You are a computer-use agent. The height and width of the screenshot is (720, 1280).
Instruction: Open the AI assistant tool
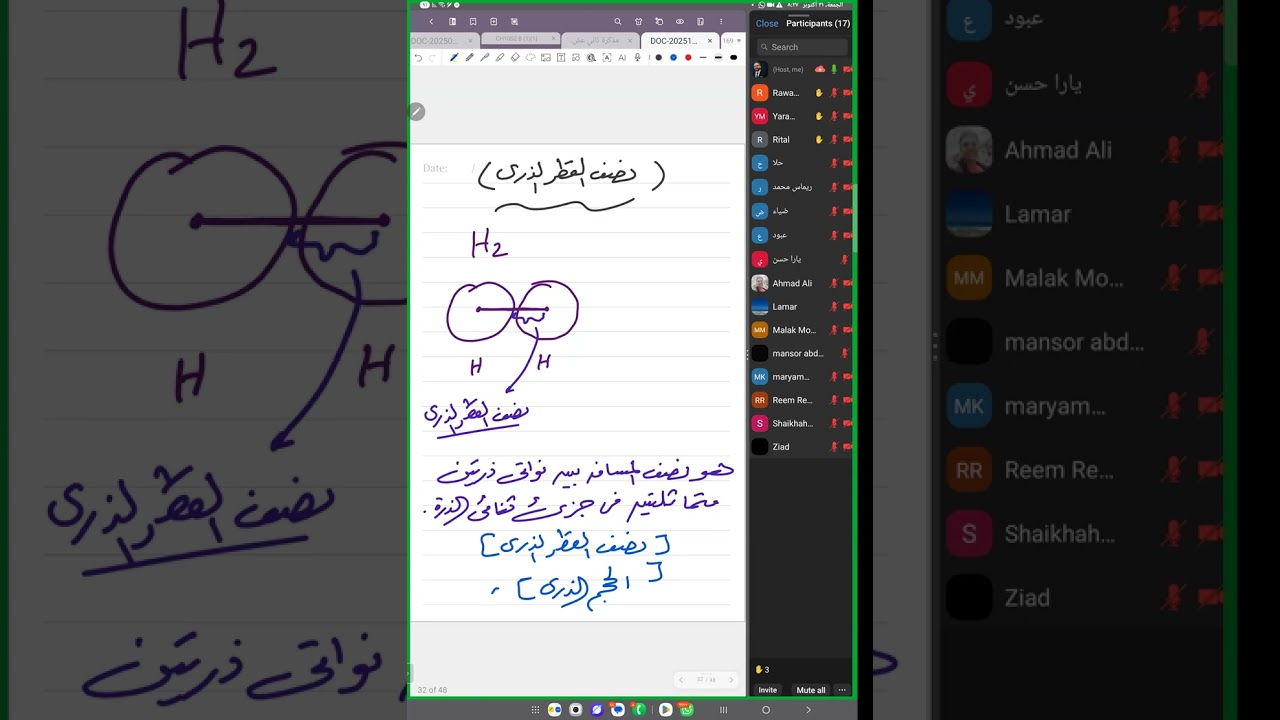pos(622,58)
